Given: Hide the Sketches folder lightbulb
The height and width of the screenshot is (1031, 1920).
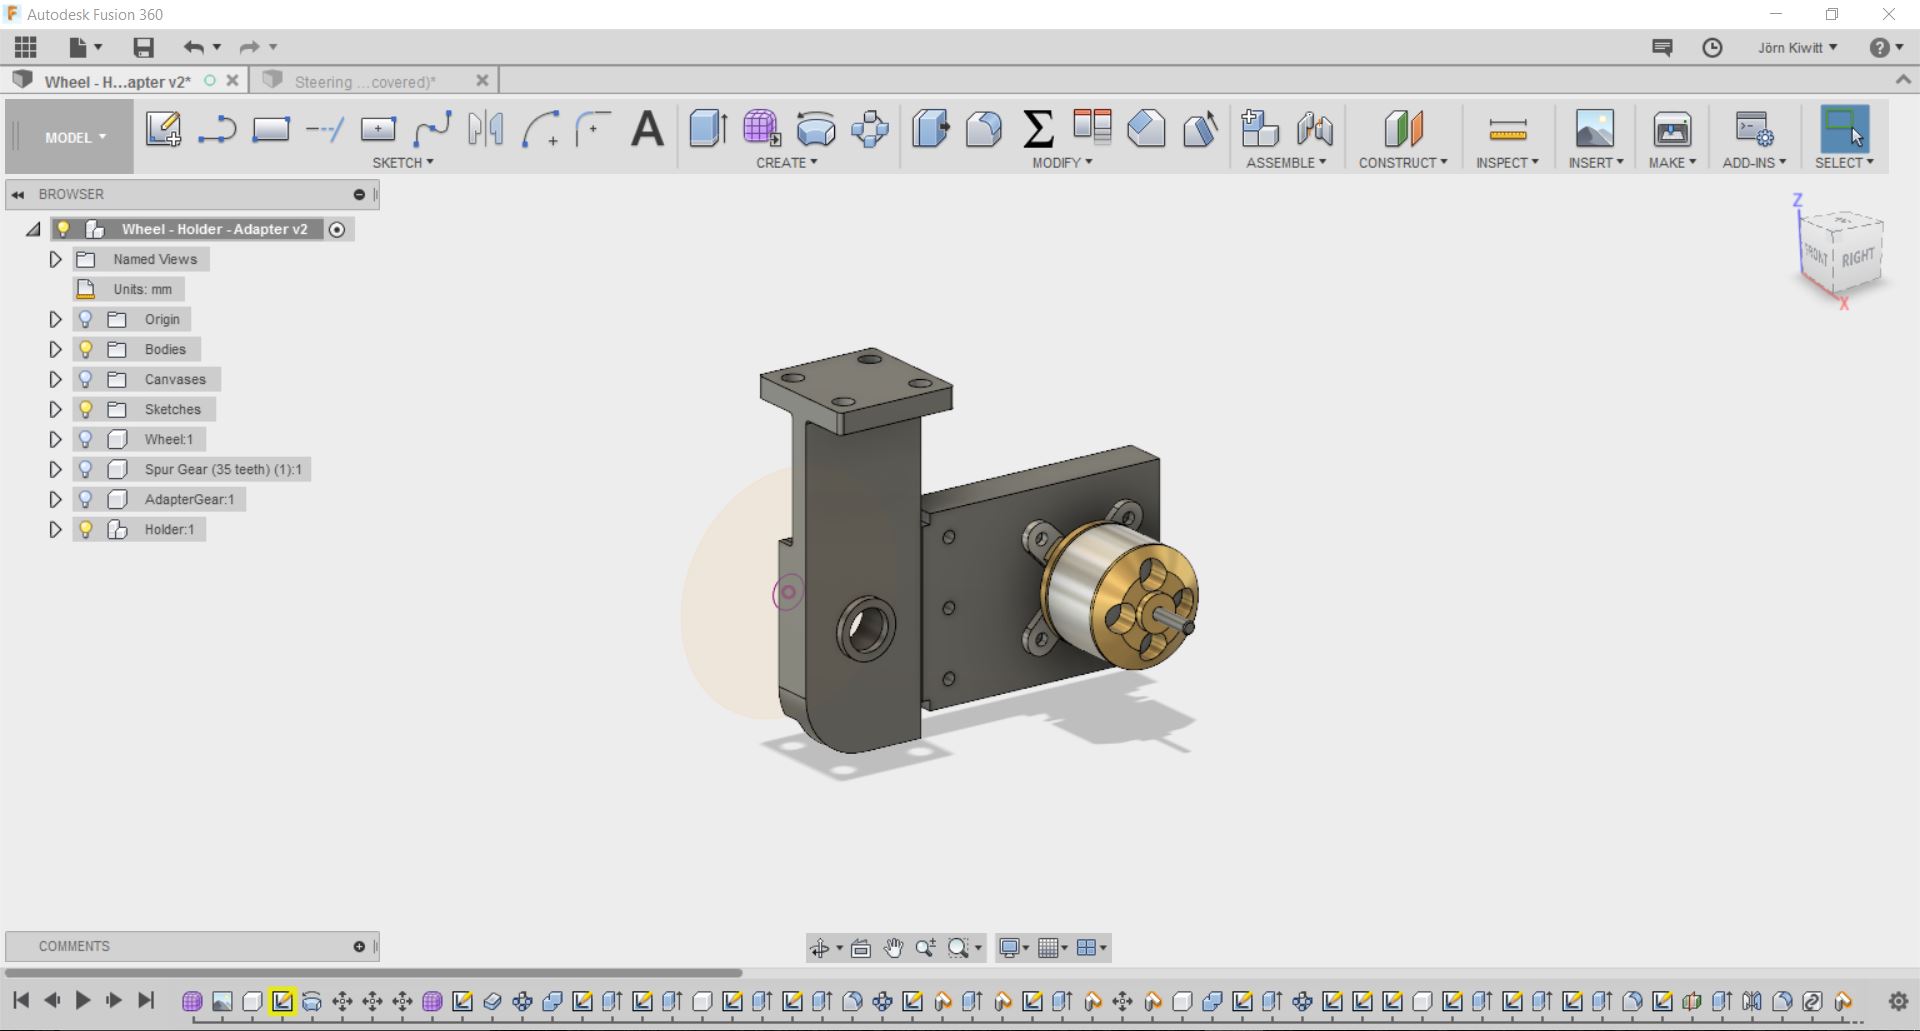Looking at the screenshot, I should 86,409.
